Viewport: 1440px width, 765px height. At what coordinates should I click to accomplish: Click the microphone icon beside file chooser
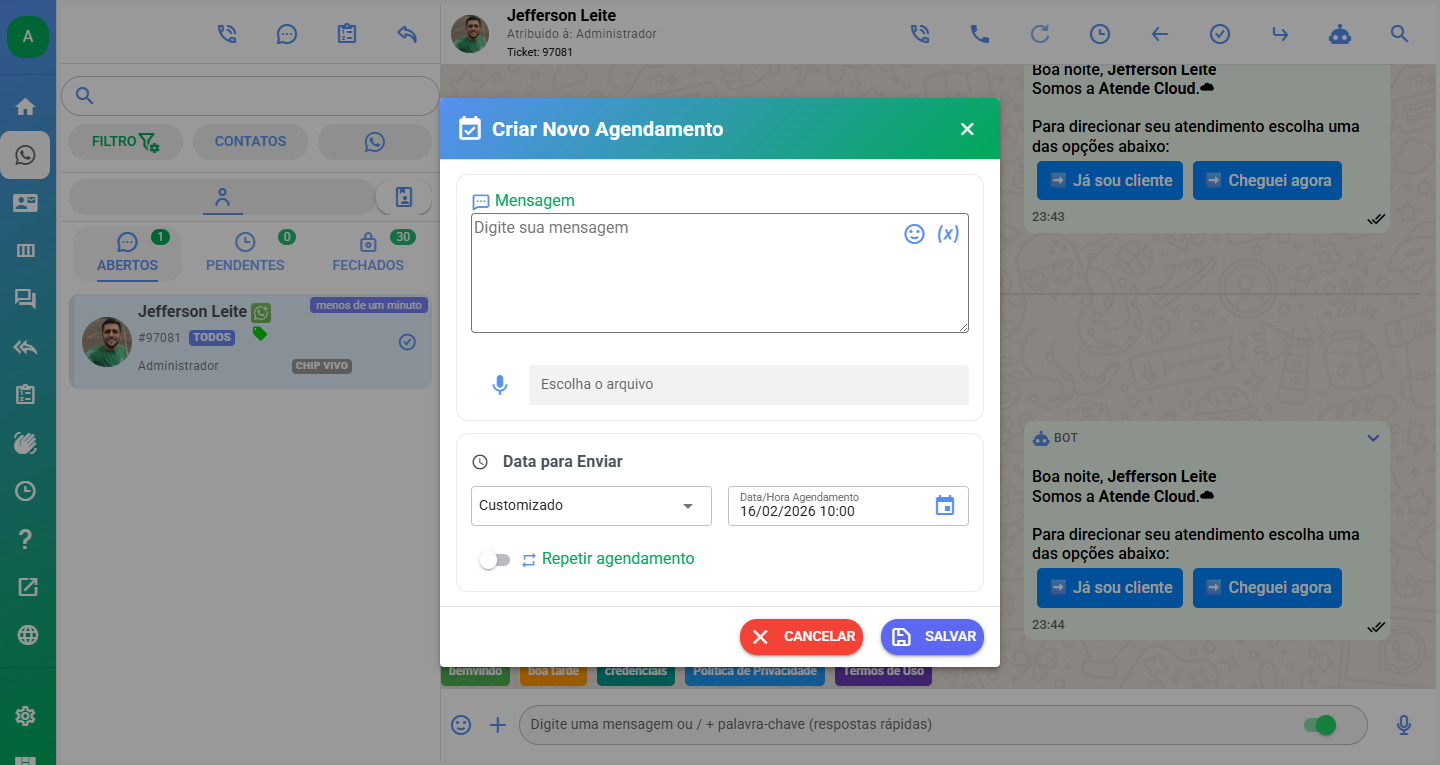click(500, 385)
